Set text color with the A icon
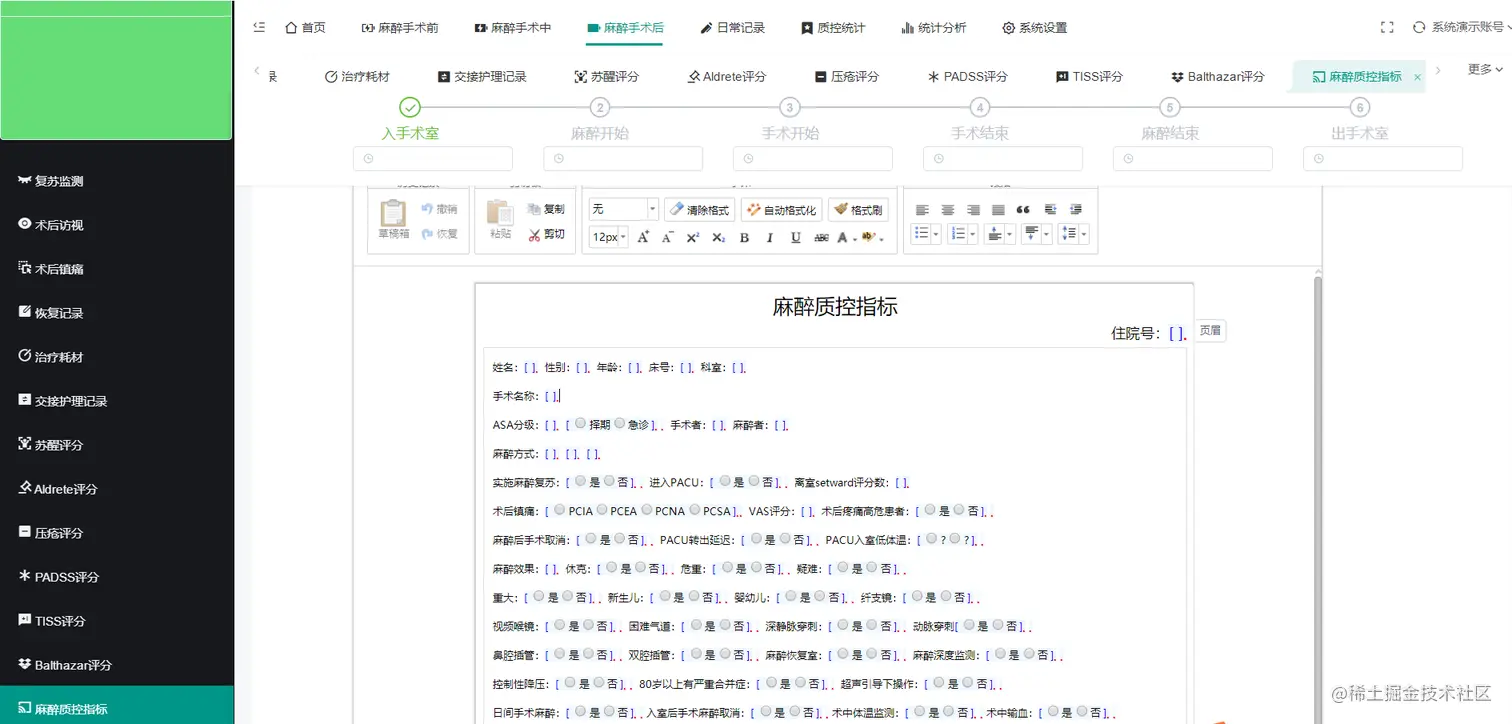Image resolution: width=1512 pixels, height=724 pixels. [x=843, y=238]
